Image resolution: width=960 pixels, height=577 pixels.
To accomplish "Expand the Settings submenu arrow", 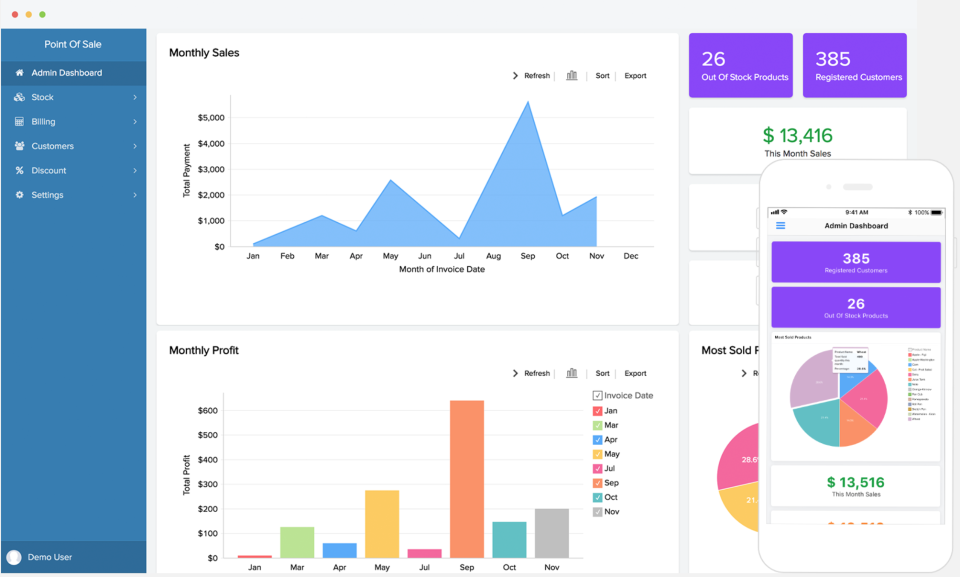I will coord(135,195).
